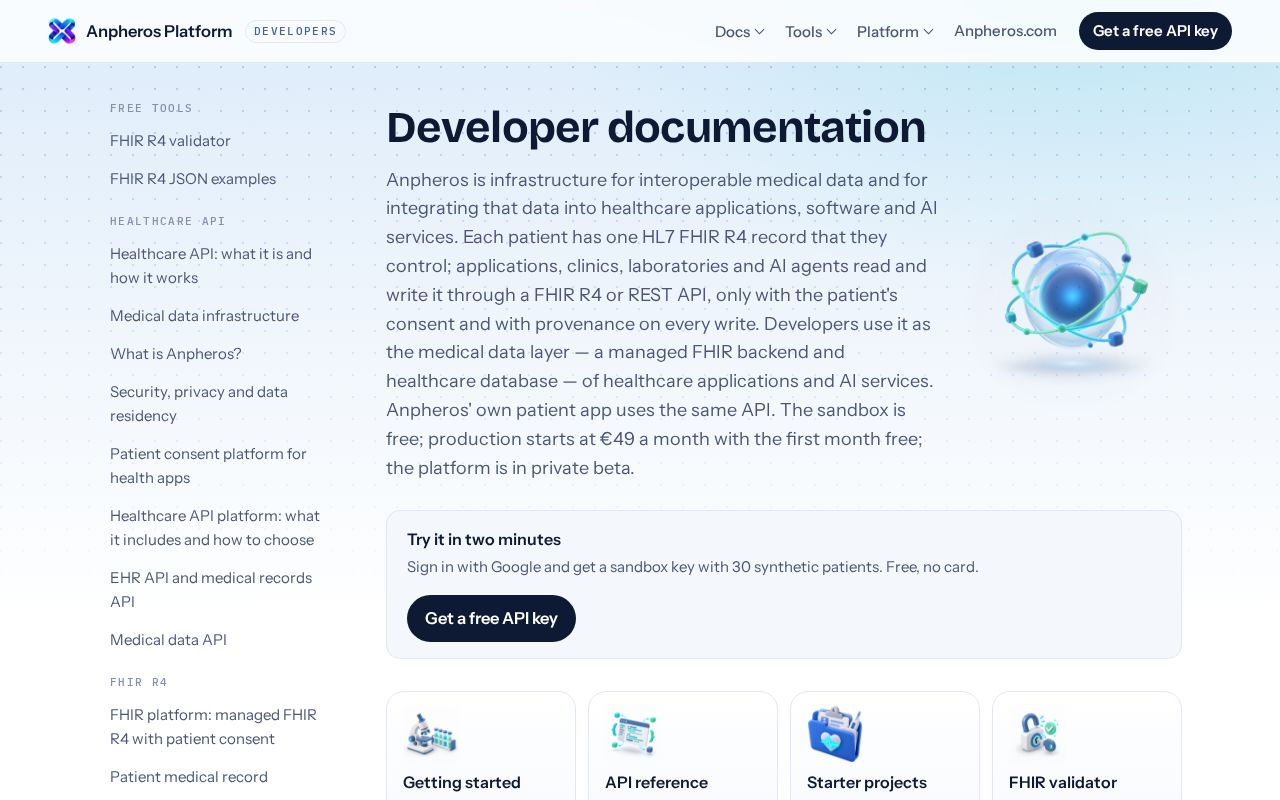1280x800 pixels.
Task: Click the Sign in with Google sandbox key text
Action: pos(693,567)
